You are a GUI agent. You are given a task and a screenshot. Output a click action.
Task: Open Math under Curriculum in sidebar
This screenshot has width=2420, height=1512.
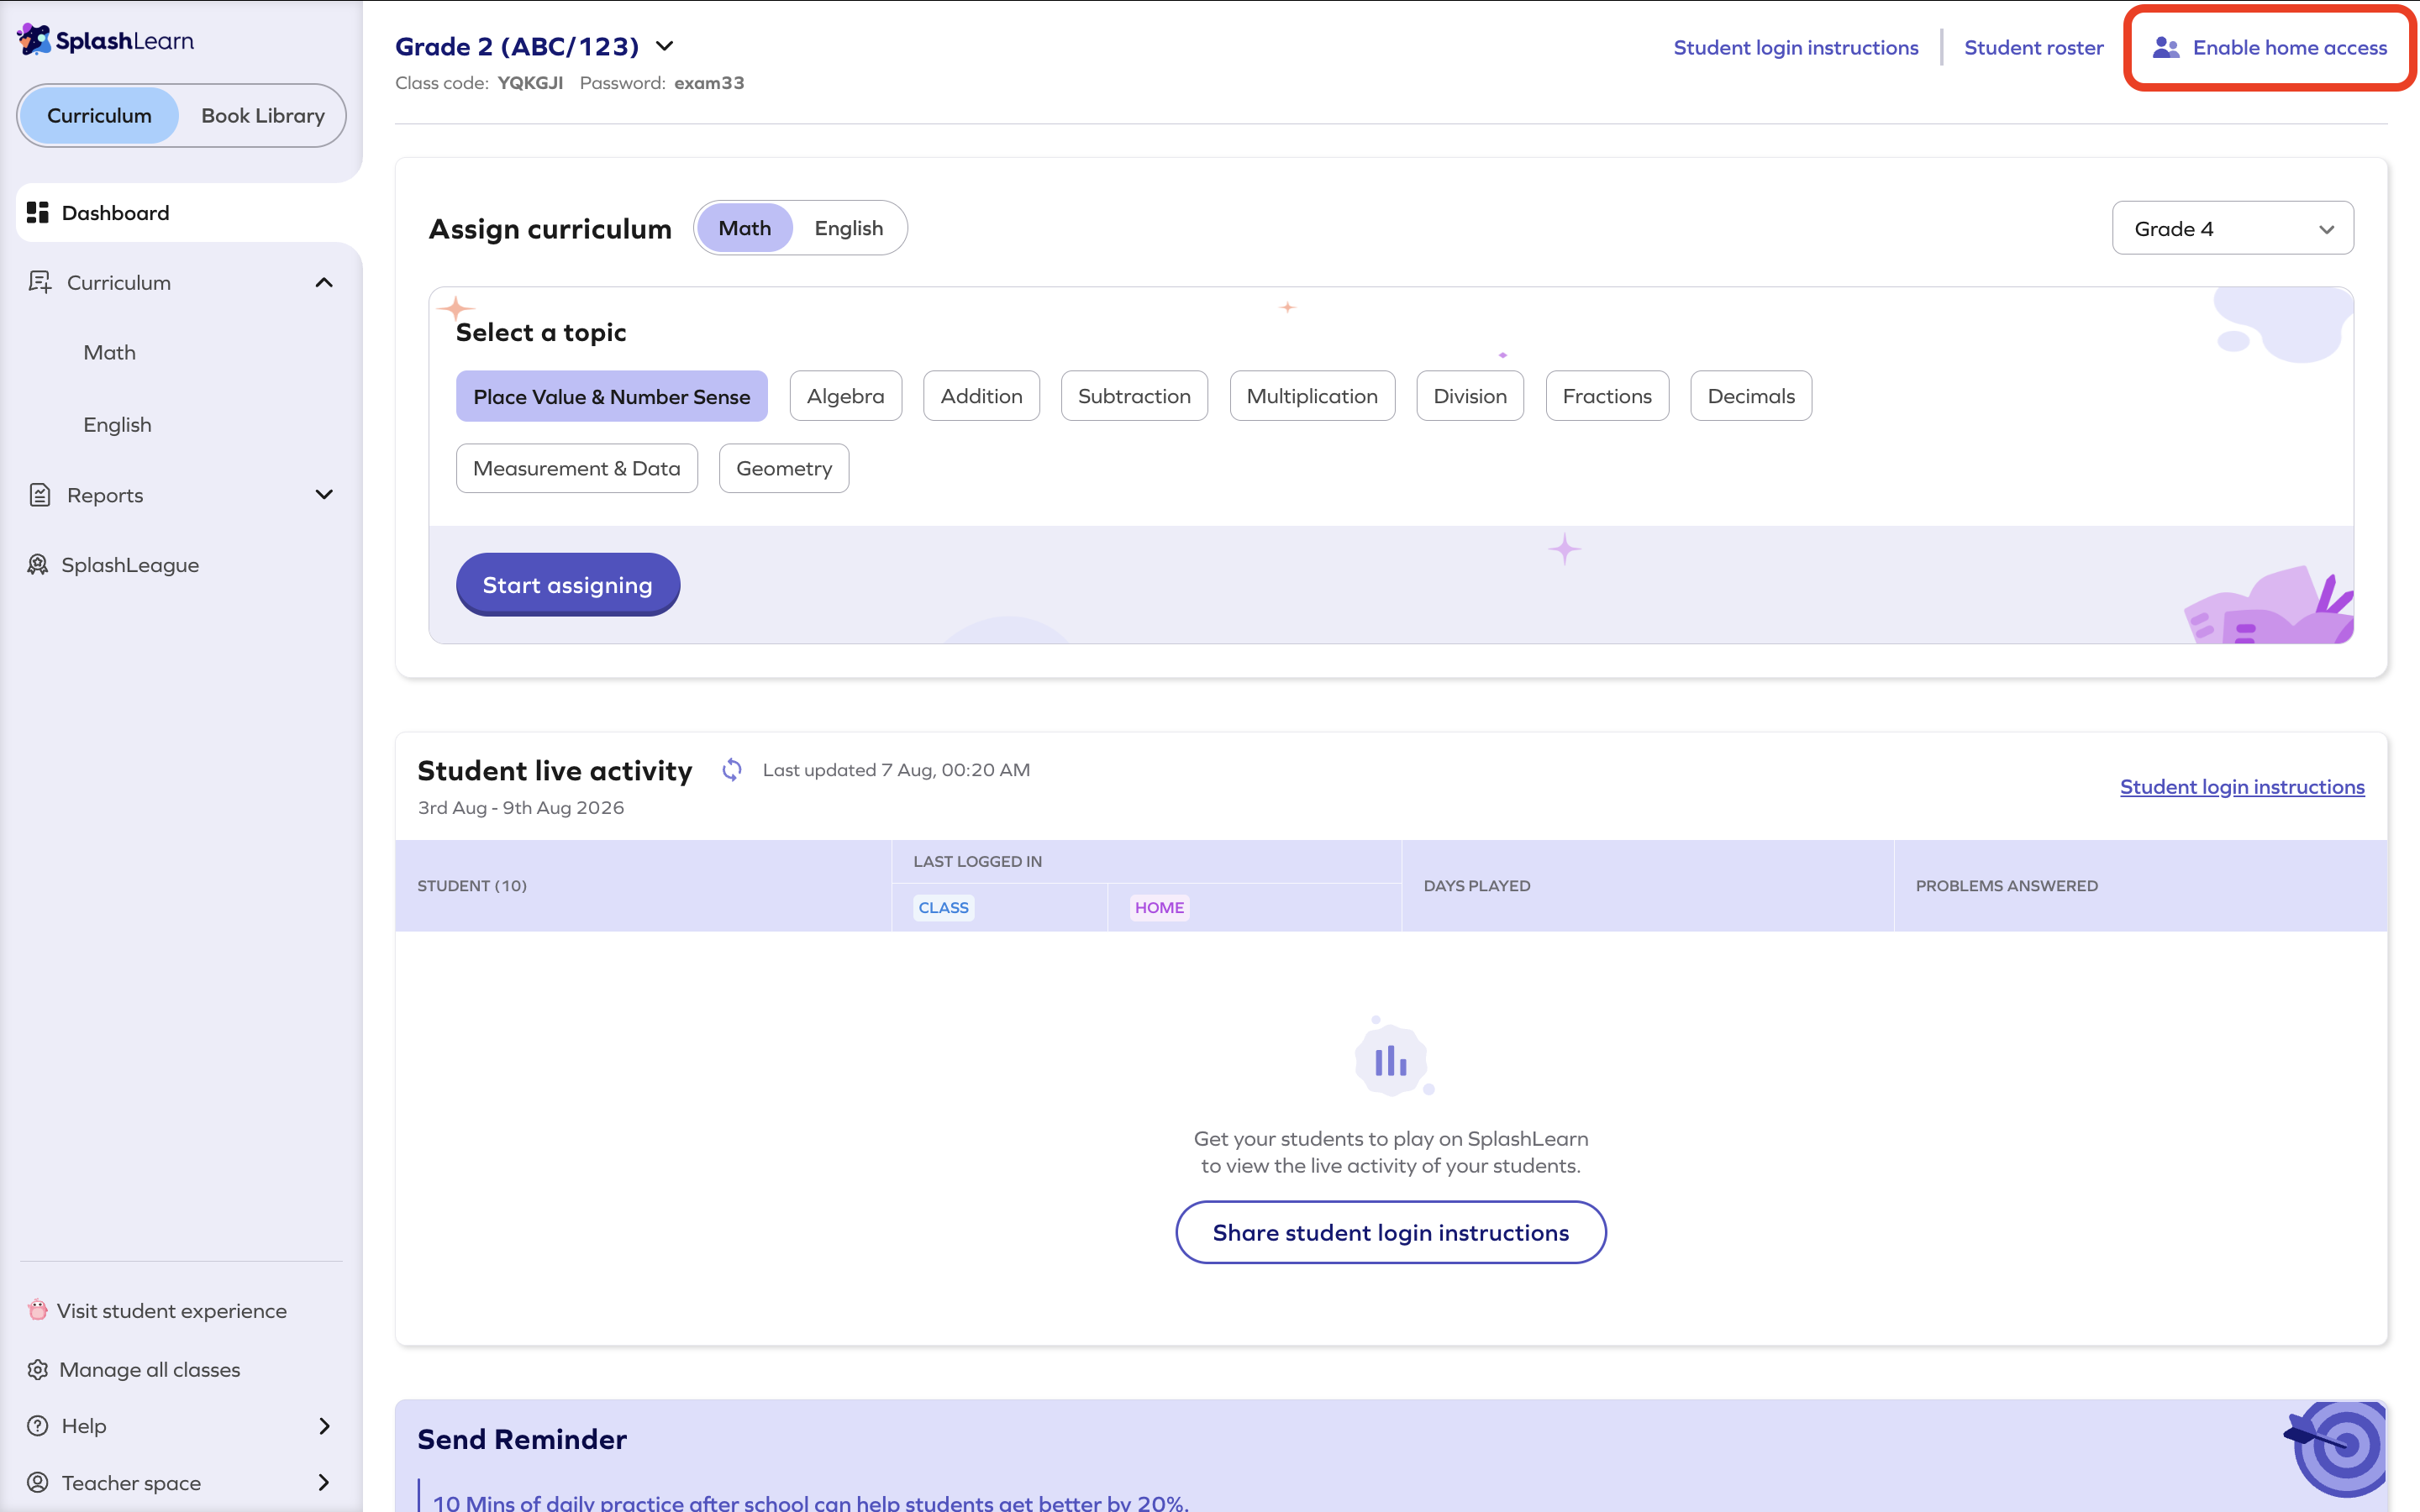(x=110, y=352)
